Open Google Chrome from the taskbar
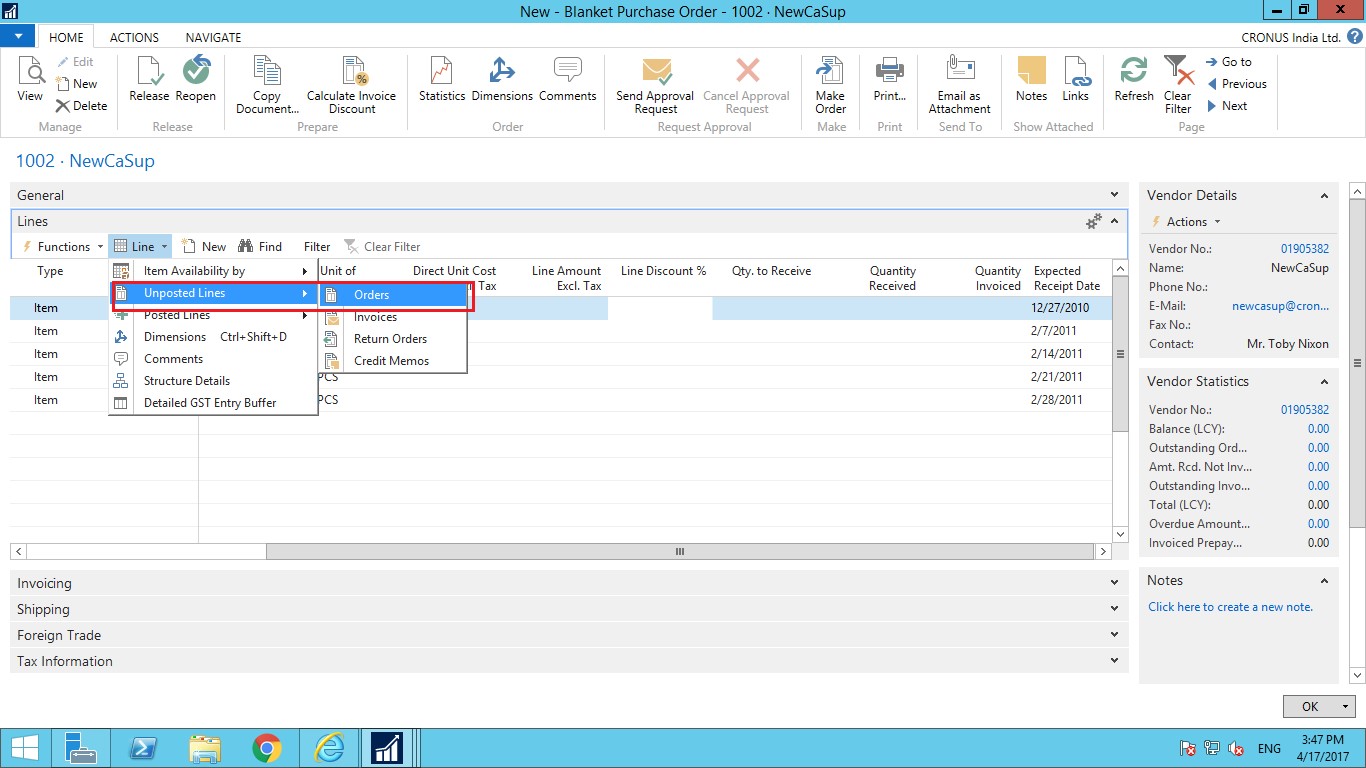The image size is (1366, 768). pyautogui.click(x=266, y=748)
